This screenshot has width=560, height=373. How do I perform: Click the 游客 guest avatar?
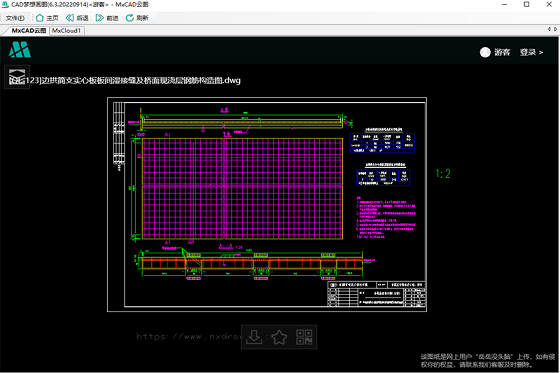coord(485,52)
